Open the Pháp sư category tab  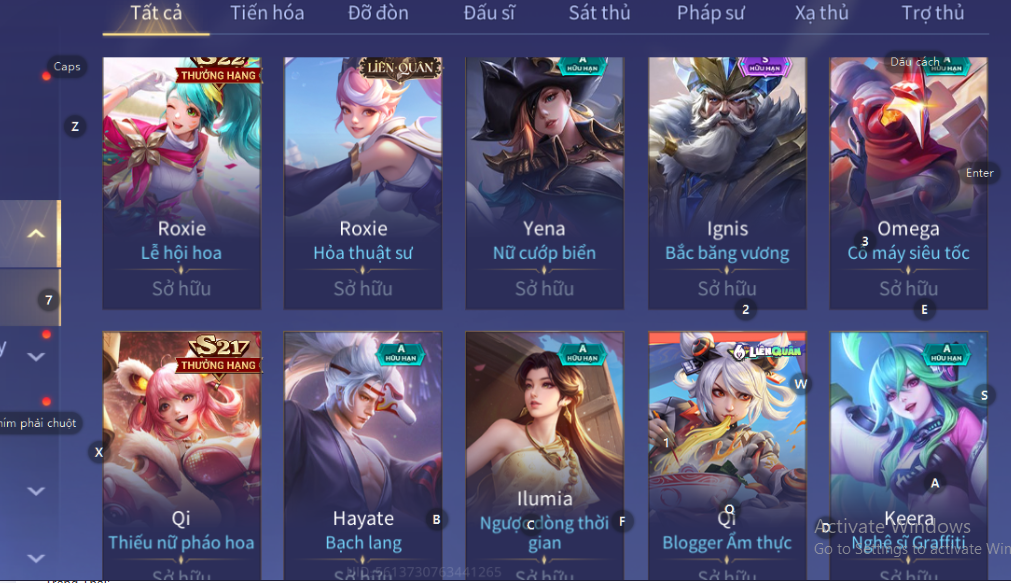[710, 13]
